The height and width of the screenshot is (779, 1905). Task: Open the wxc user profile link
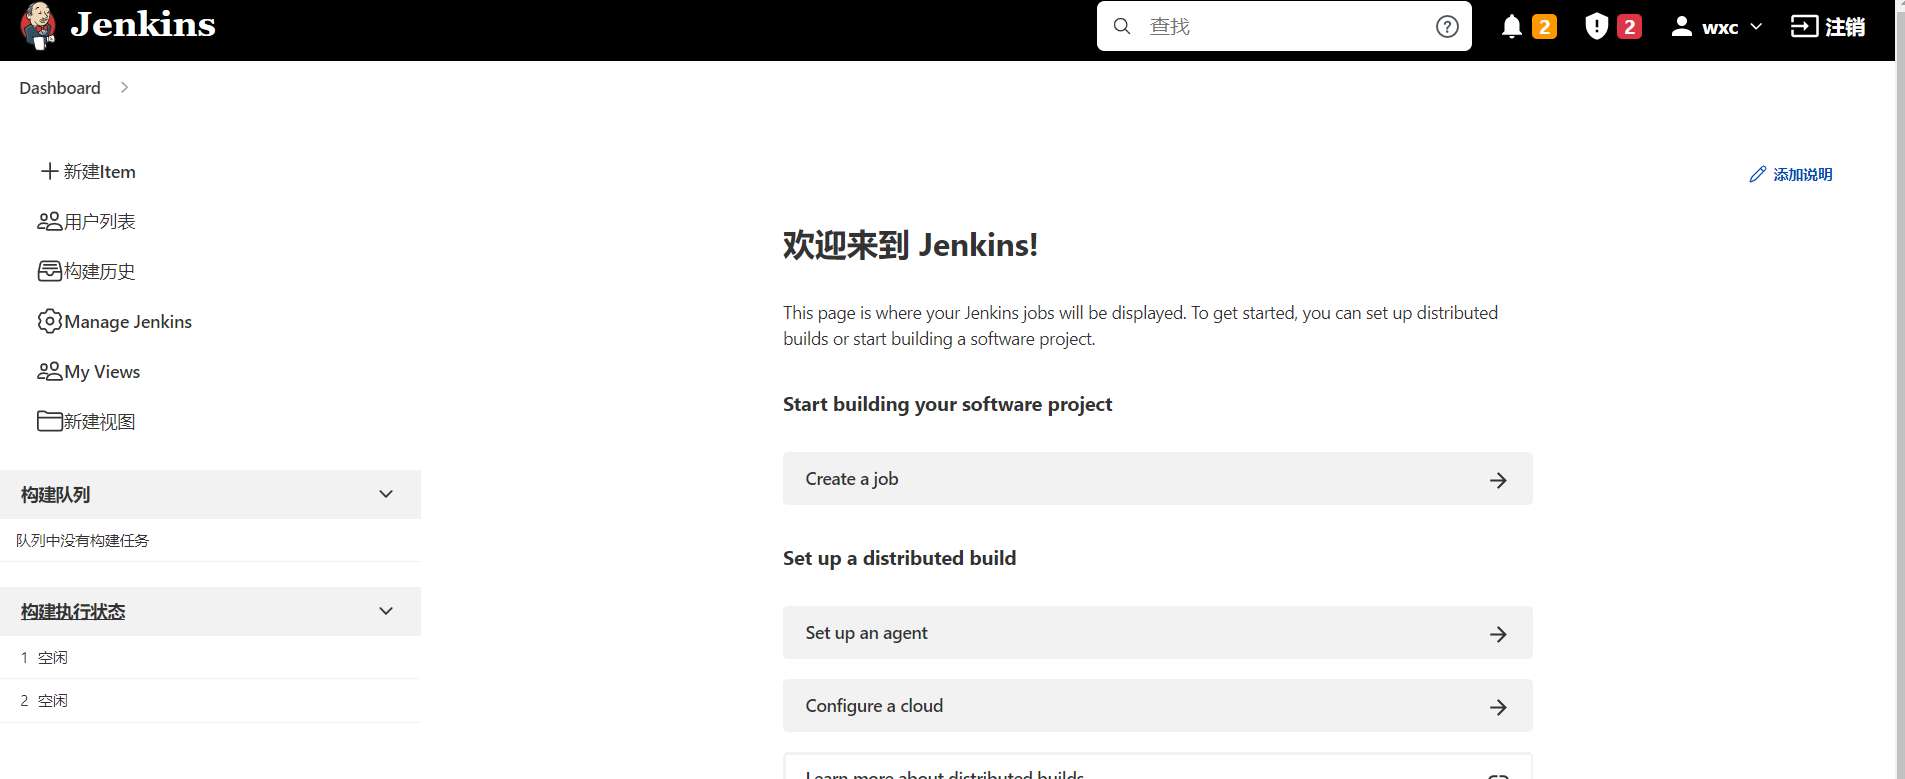[x=1720, y=28]
